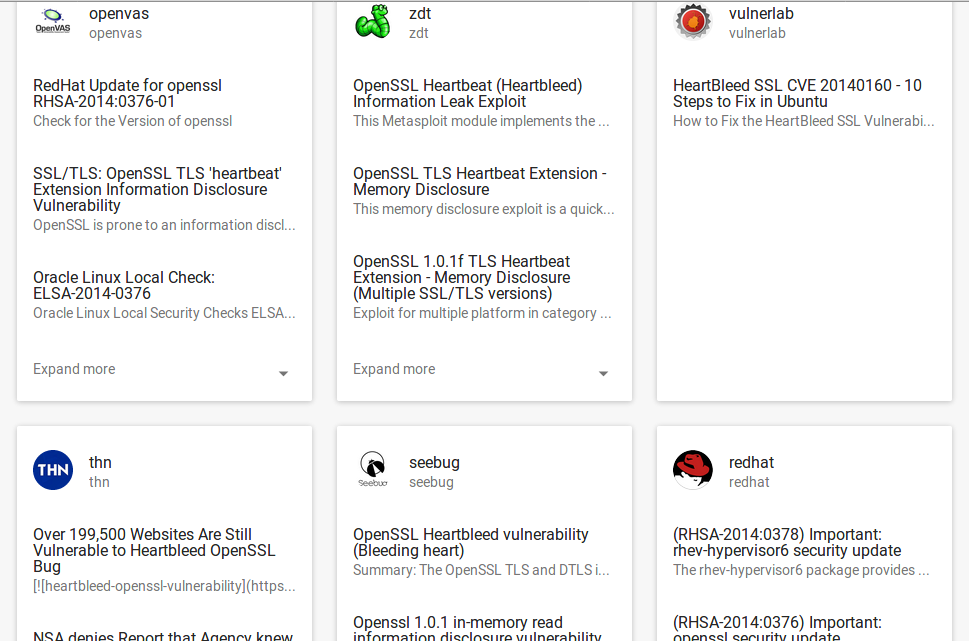Click 'This Metasploit module implements the ...' description

pyautogui.click(x=481, y=121)
